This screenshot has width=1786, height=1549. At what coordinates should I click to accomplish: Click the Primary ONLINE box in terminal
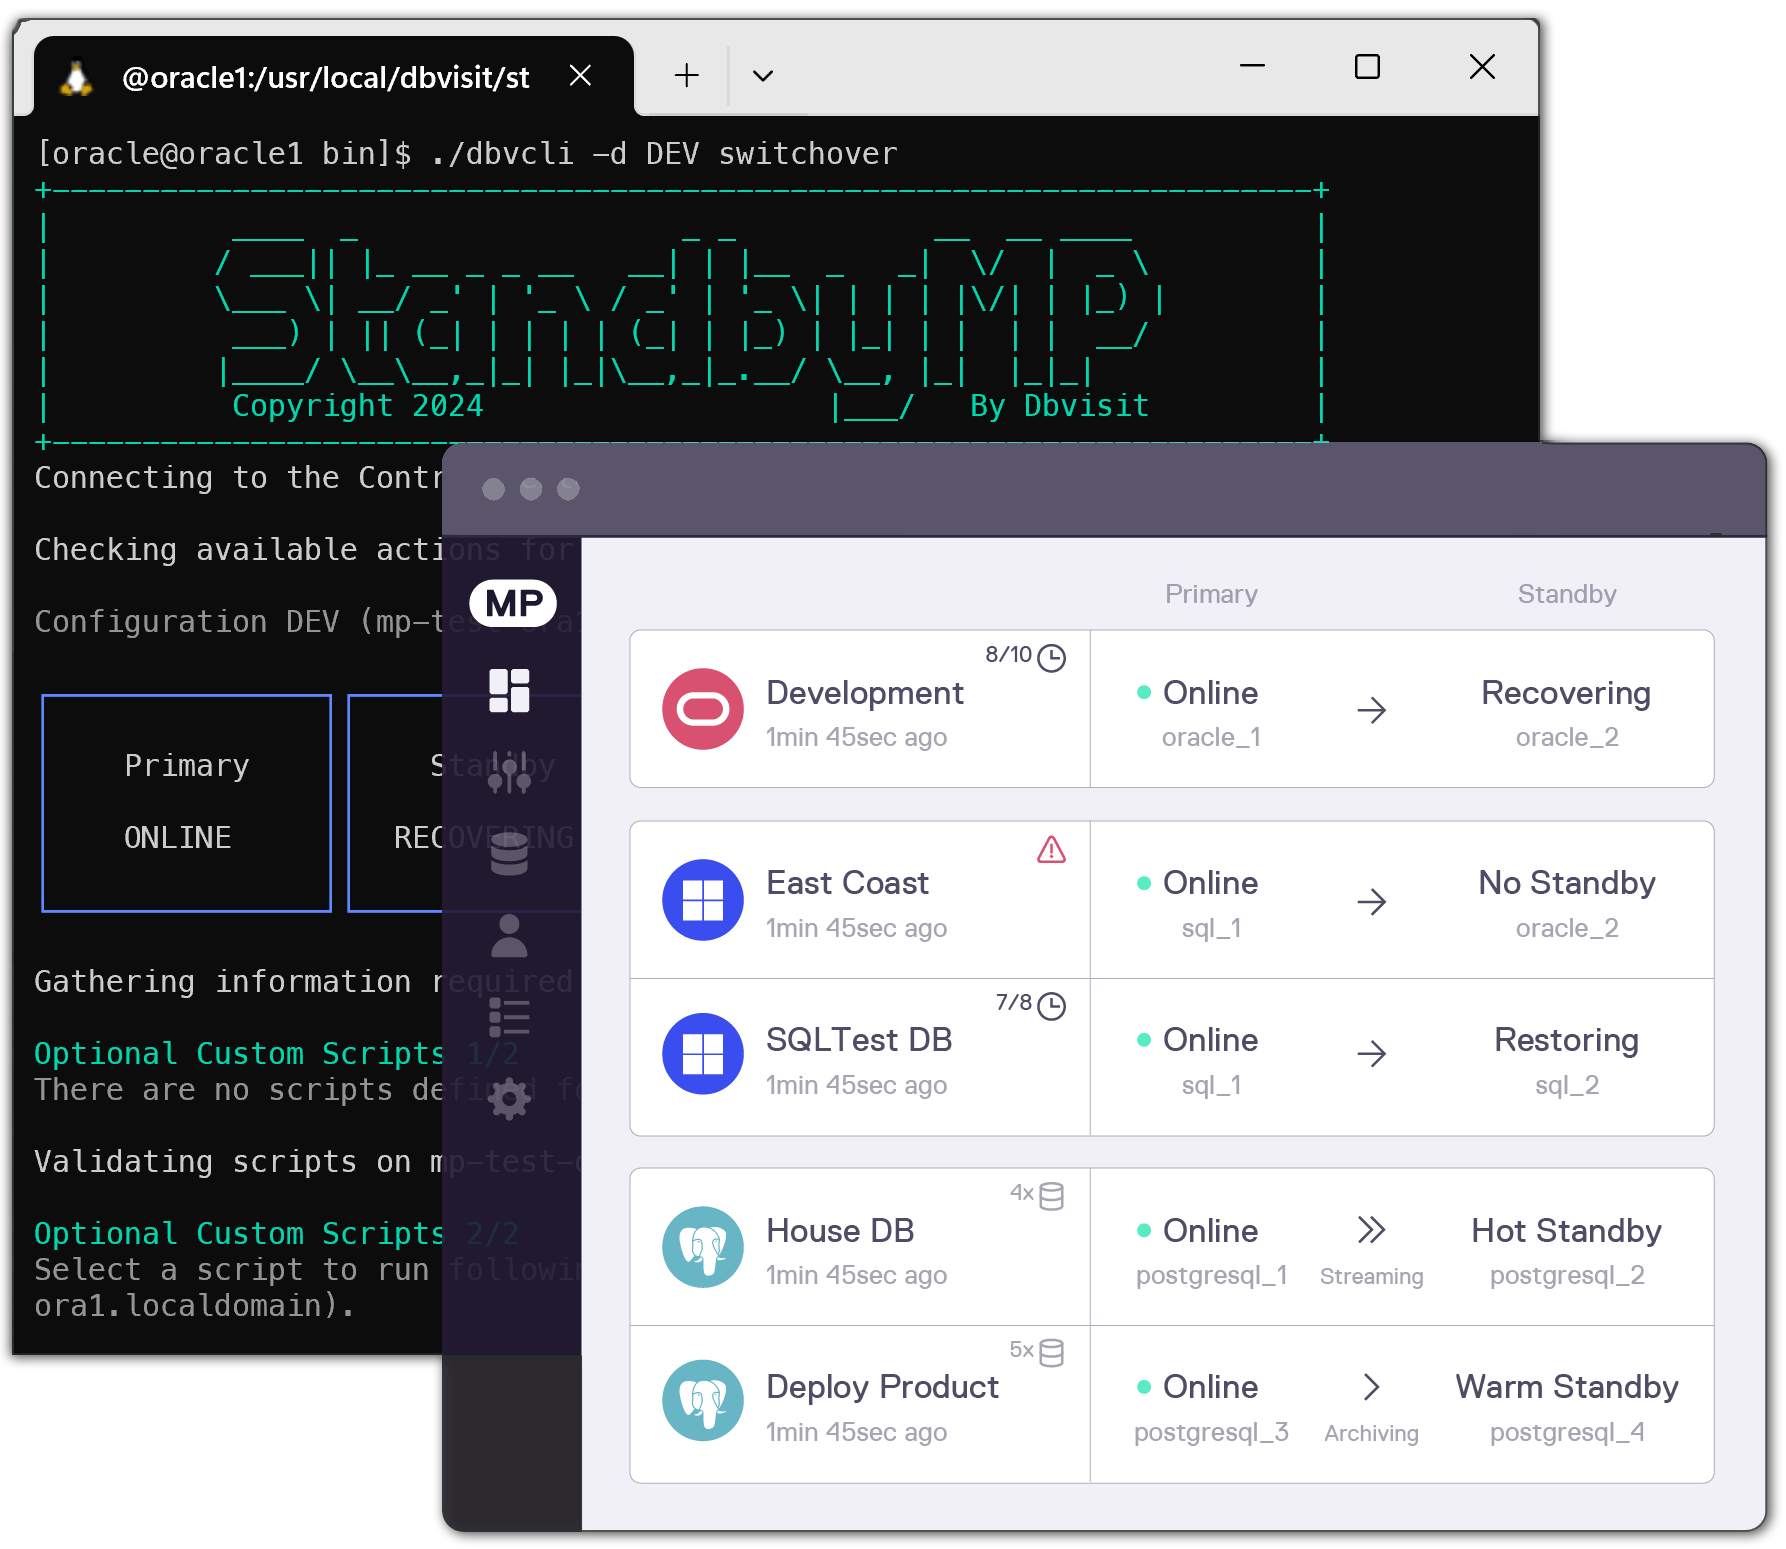pyautogui.click(x=187, y=803)
